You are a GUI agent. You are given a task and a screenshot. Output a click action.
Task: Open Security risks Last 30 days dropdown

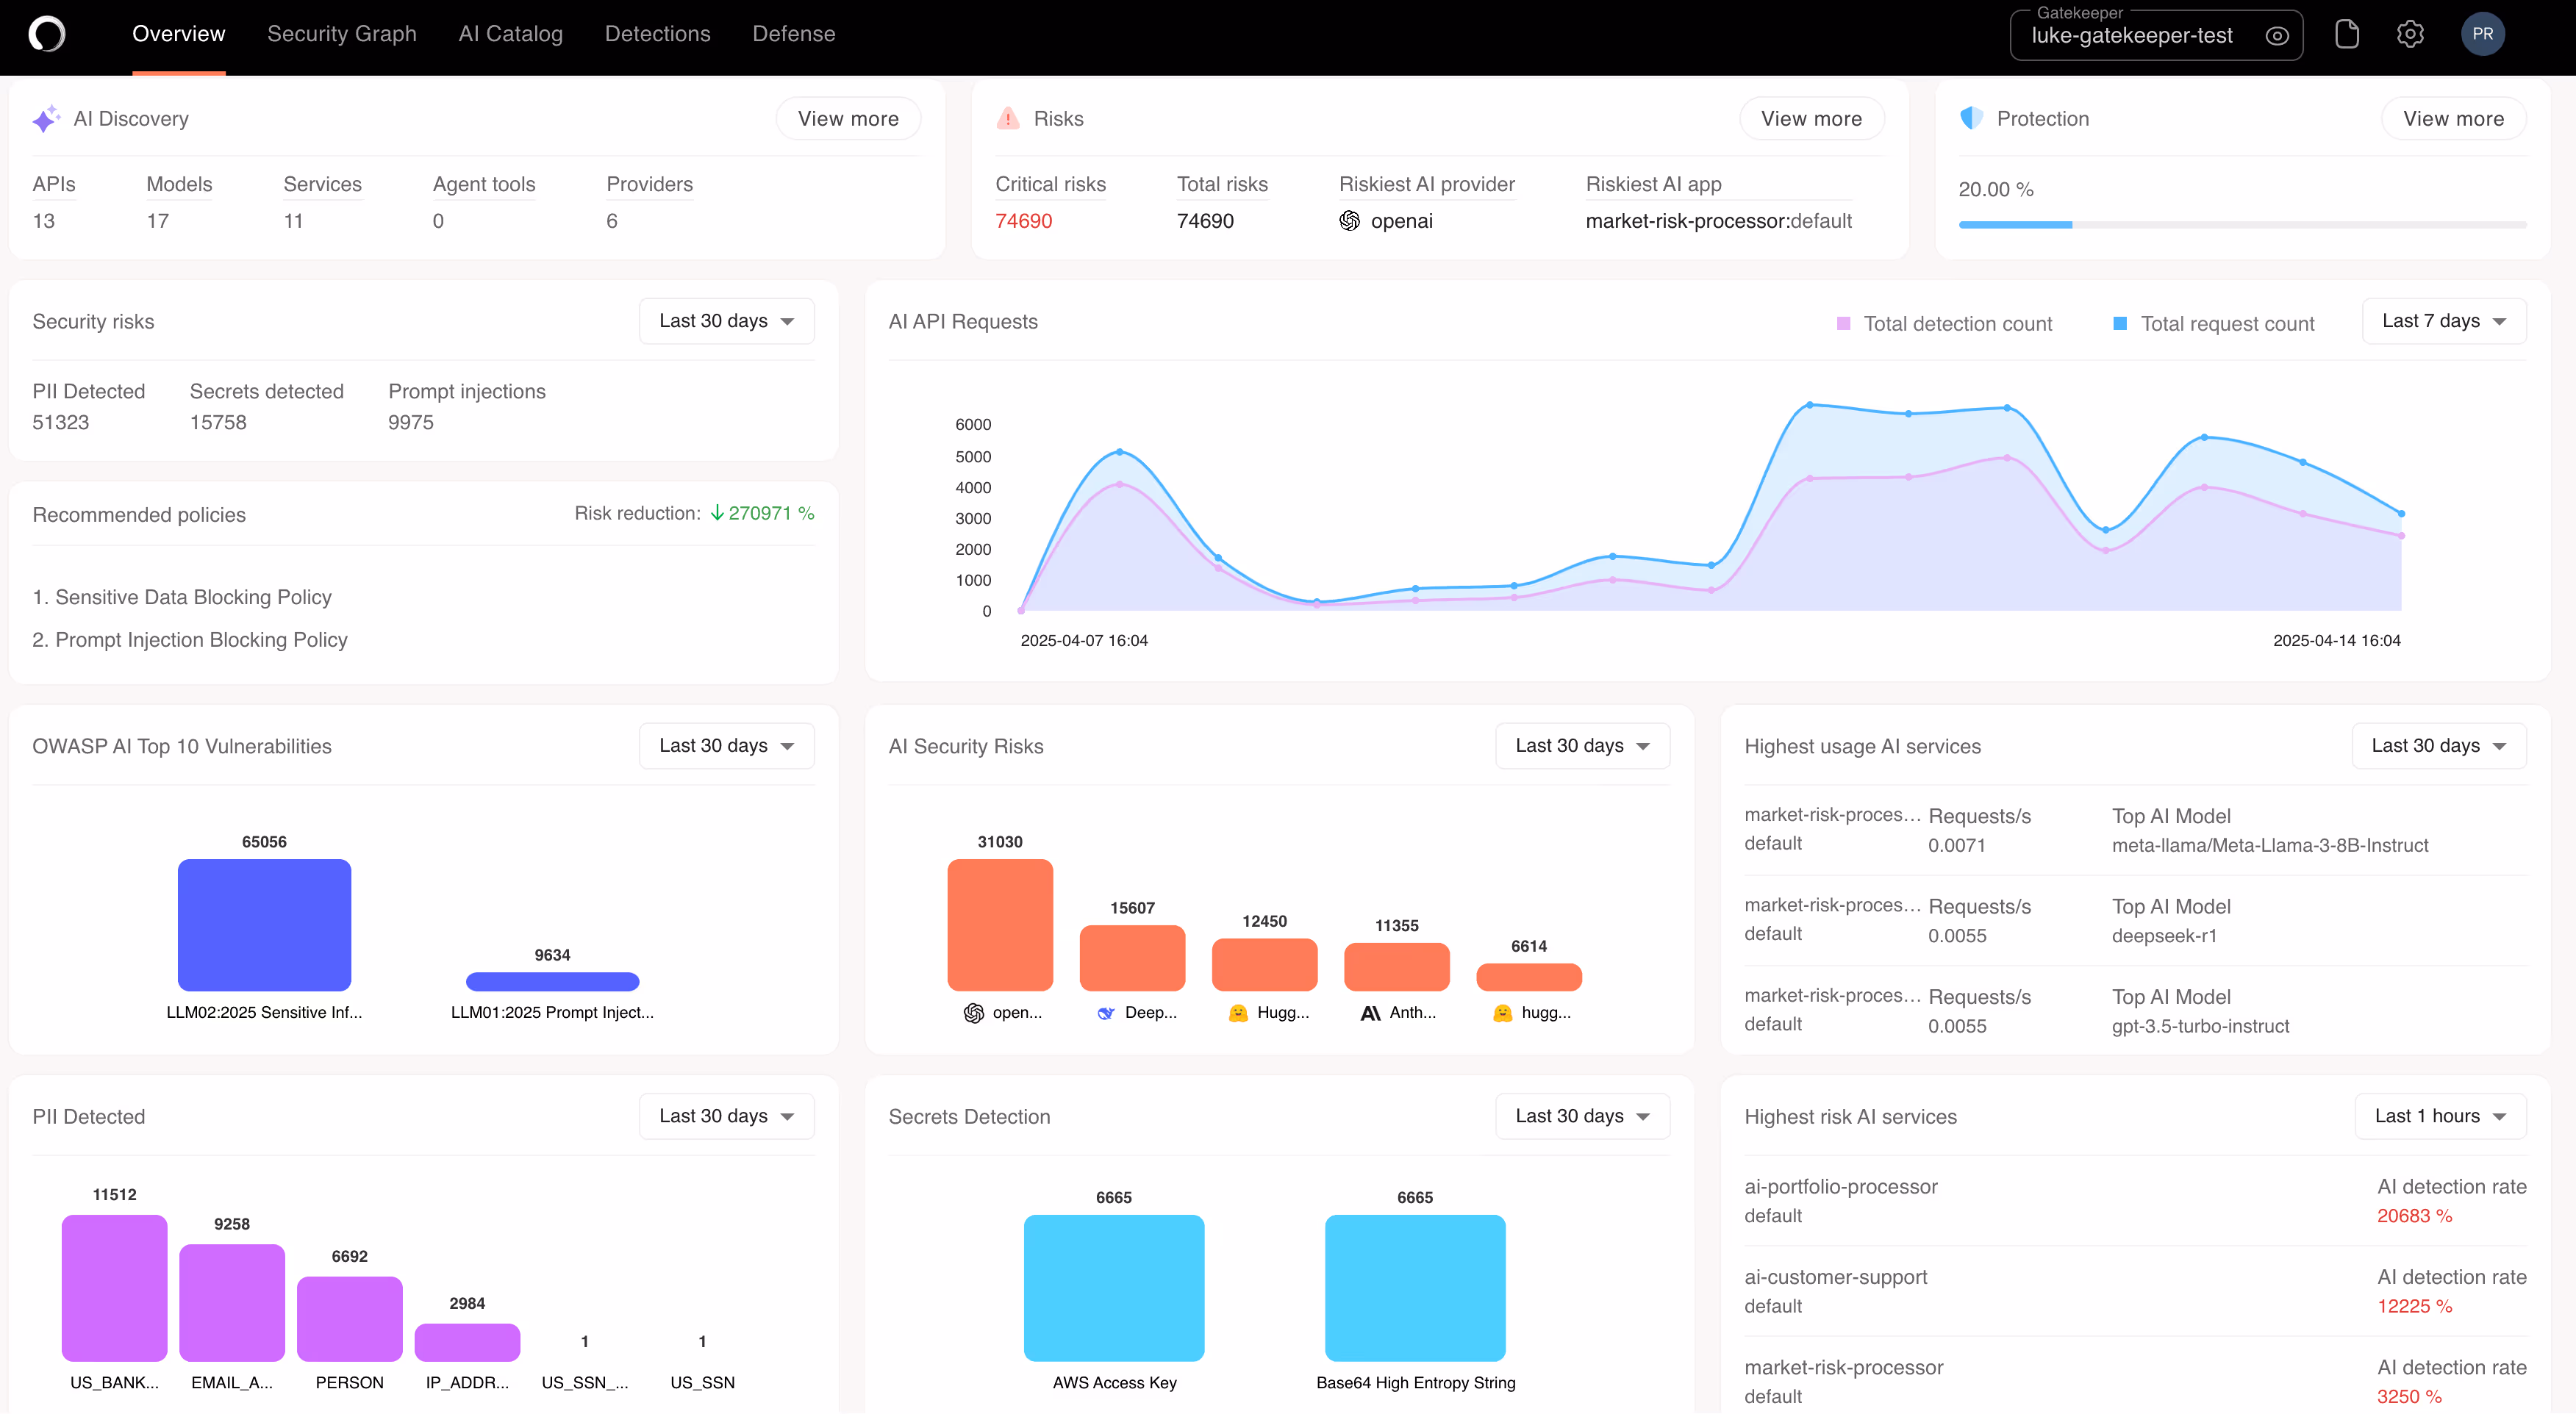pos(726,321)
